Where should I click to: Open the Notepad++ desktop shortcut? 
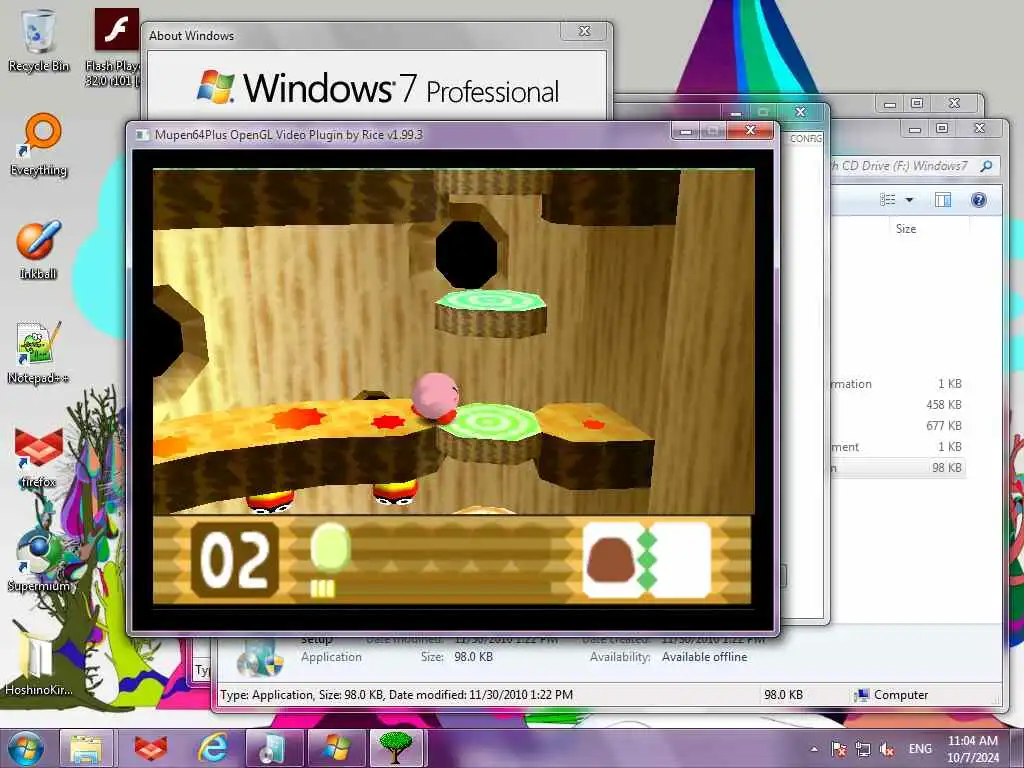pyautogui.click(x=38, y=353)
